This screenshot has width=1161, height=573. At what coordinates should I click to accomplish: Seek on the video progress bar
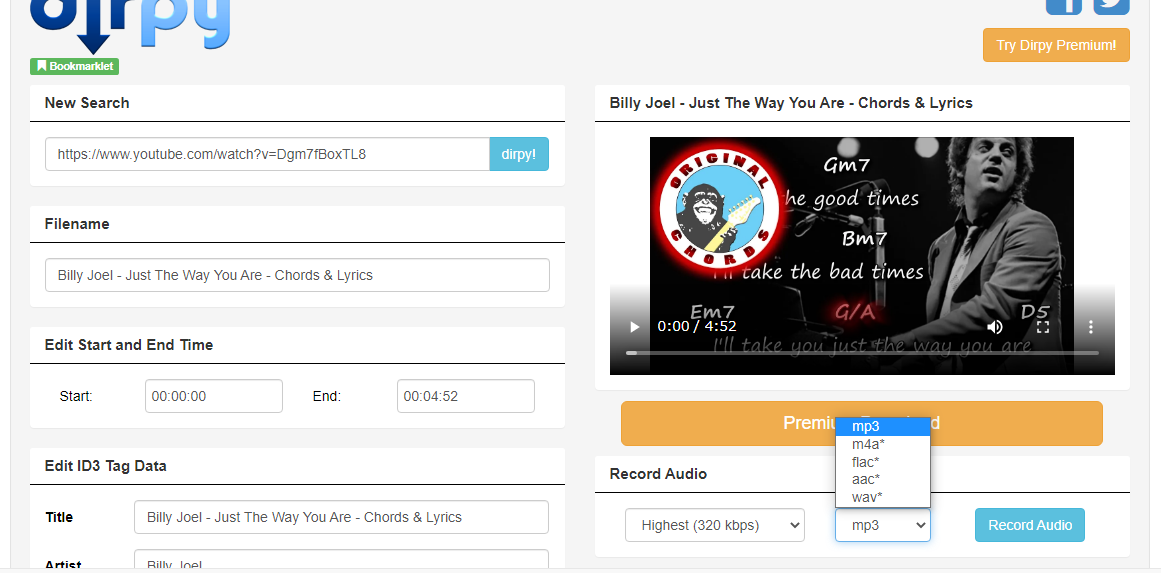862,353
